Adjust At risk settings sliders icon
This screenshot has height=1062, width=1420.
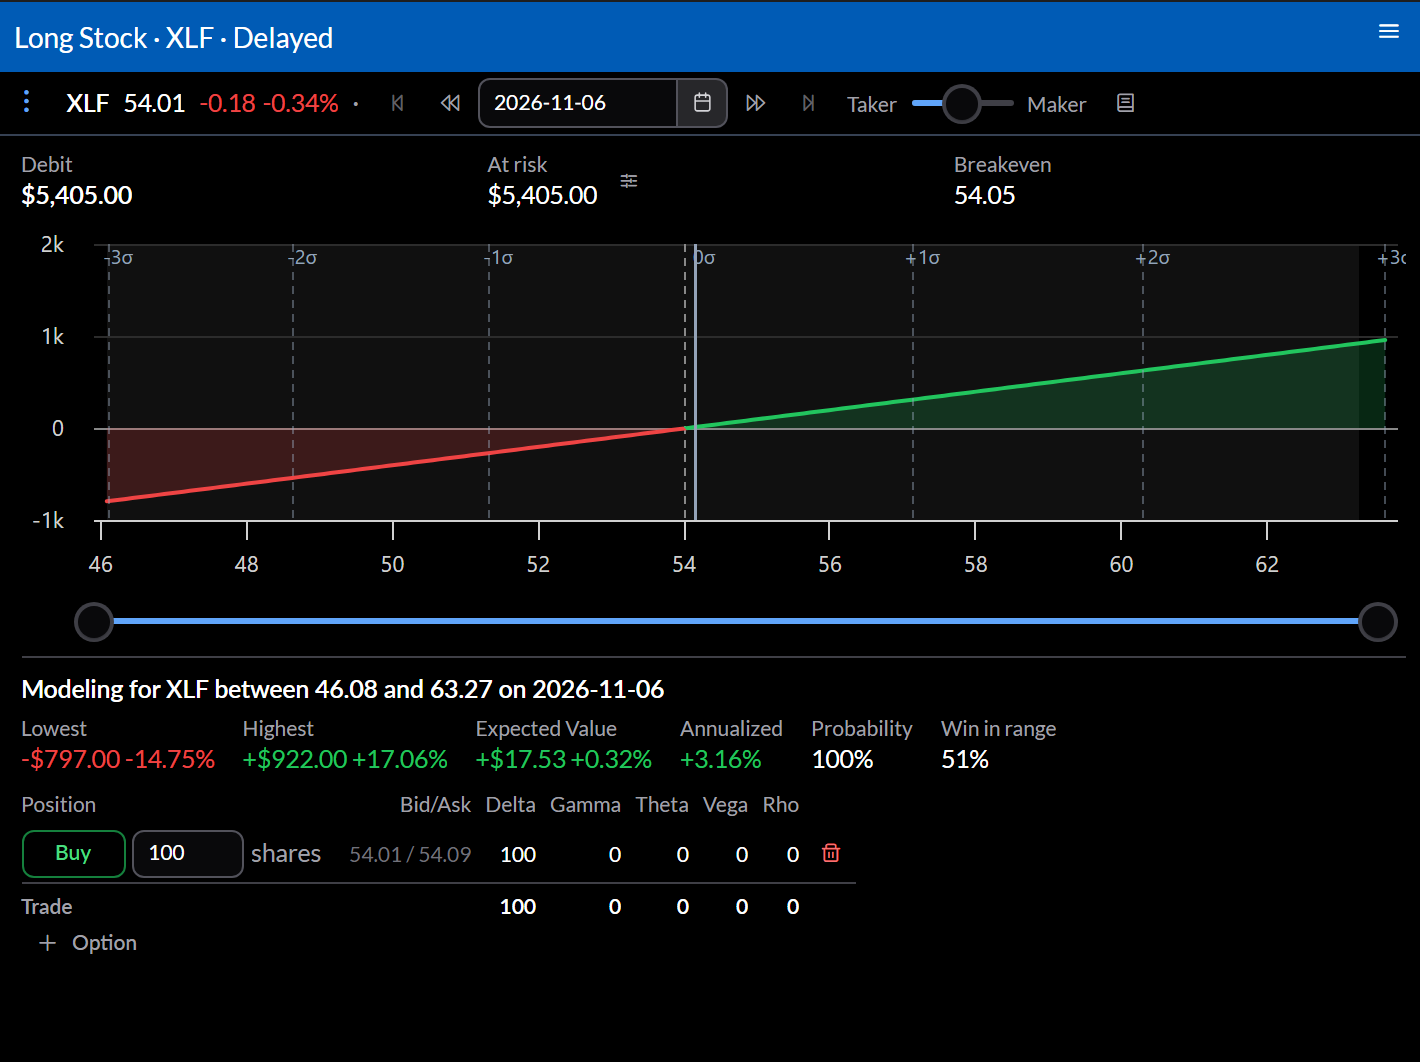point(629,181)
